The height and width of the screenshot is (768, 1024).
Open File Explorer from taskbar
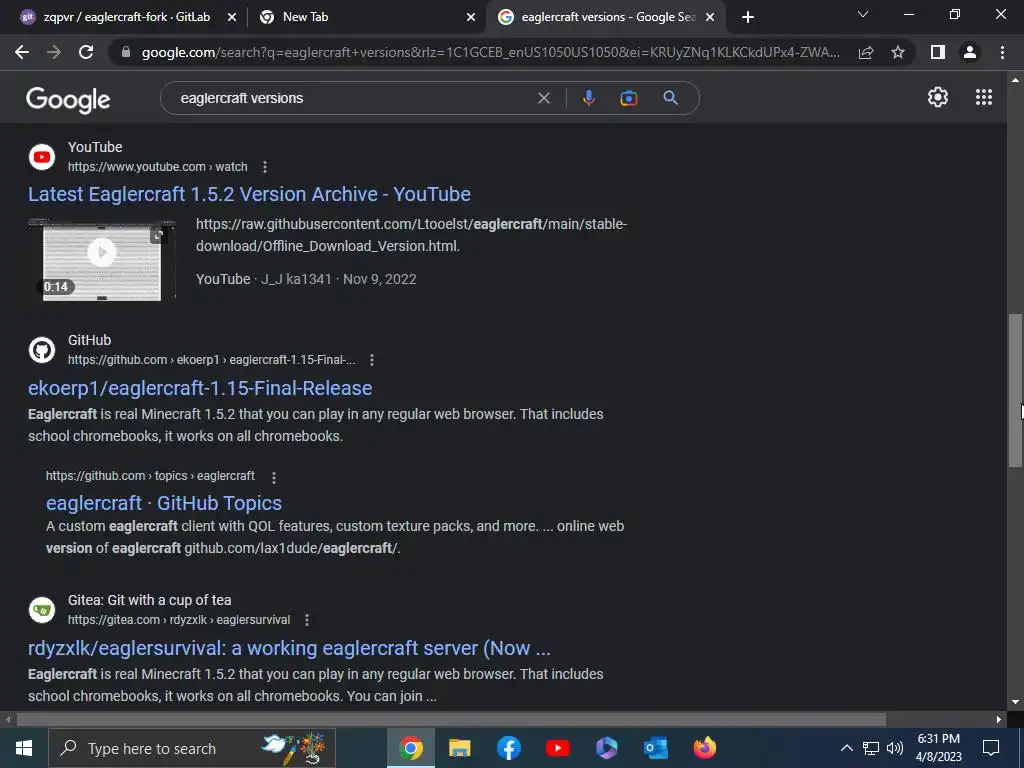pos(460,748)
